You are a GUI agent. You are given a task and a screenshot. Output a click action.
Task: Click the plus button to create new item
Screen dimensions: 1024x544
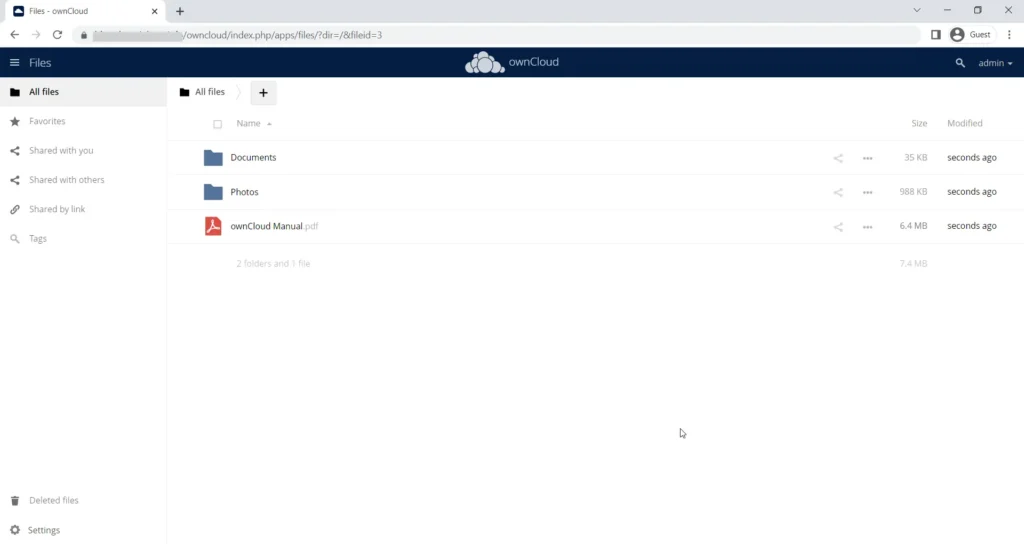point(263,93)
